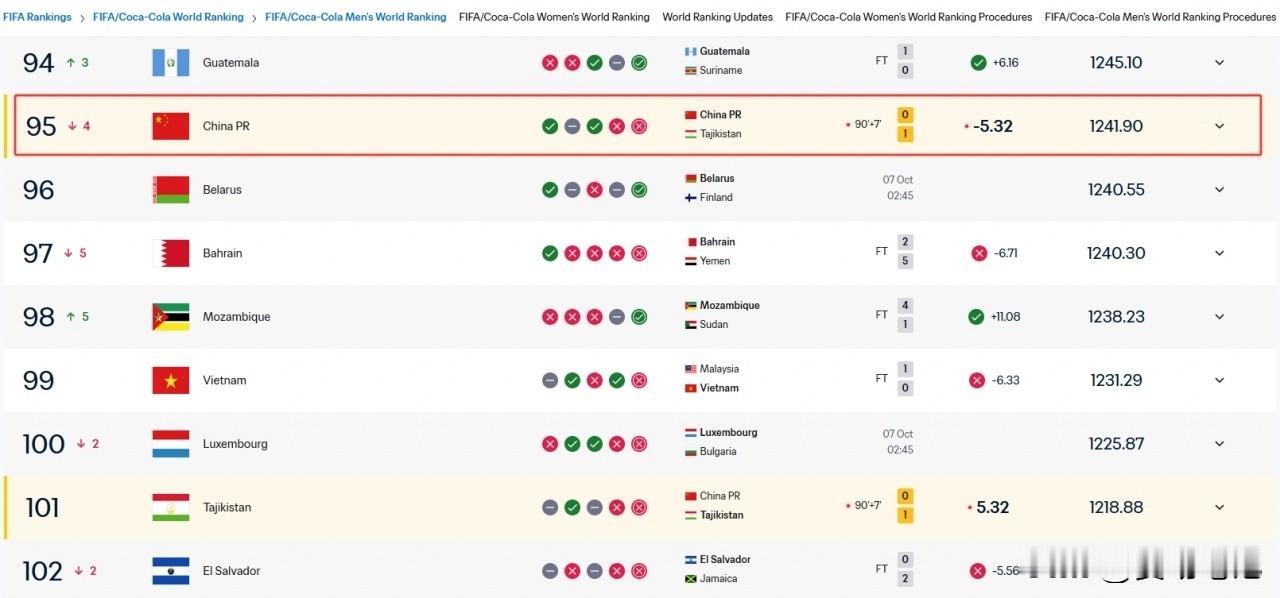Screen dimensions: 1280x598
Task: Click the Bahrain flag beside rank 97
Action: (x=170, y=253)
